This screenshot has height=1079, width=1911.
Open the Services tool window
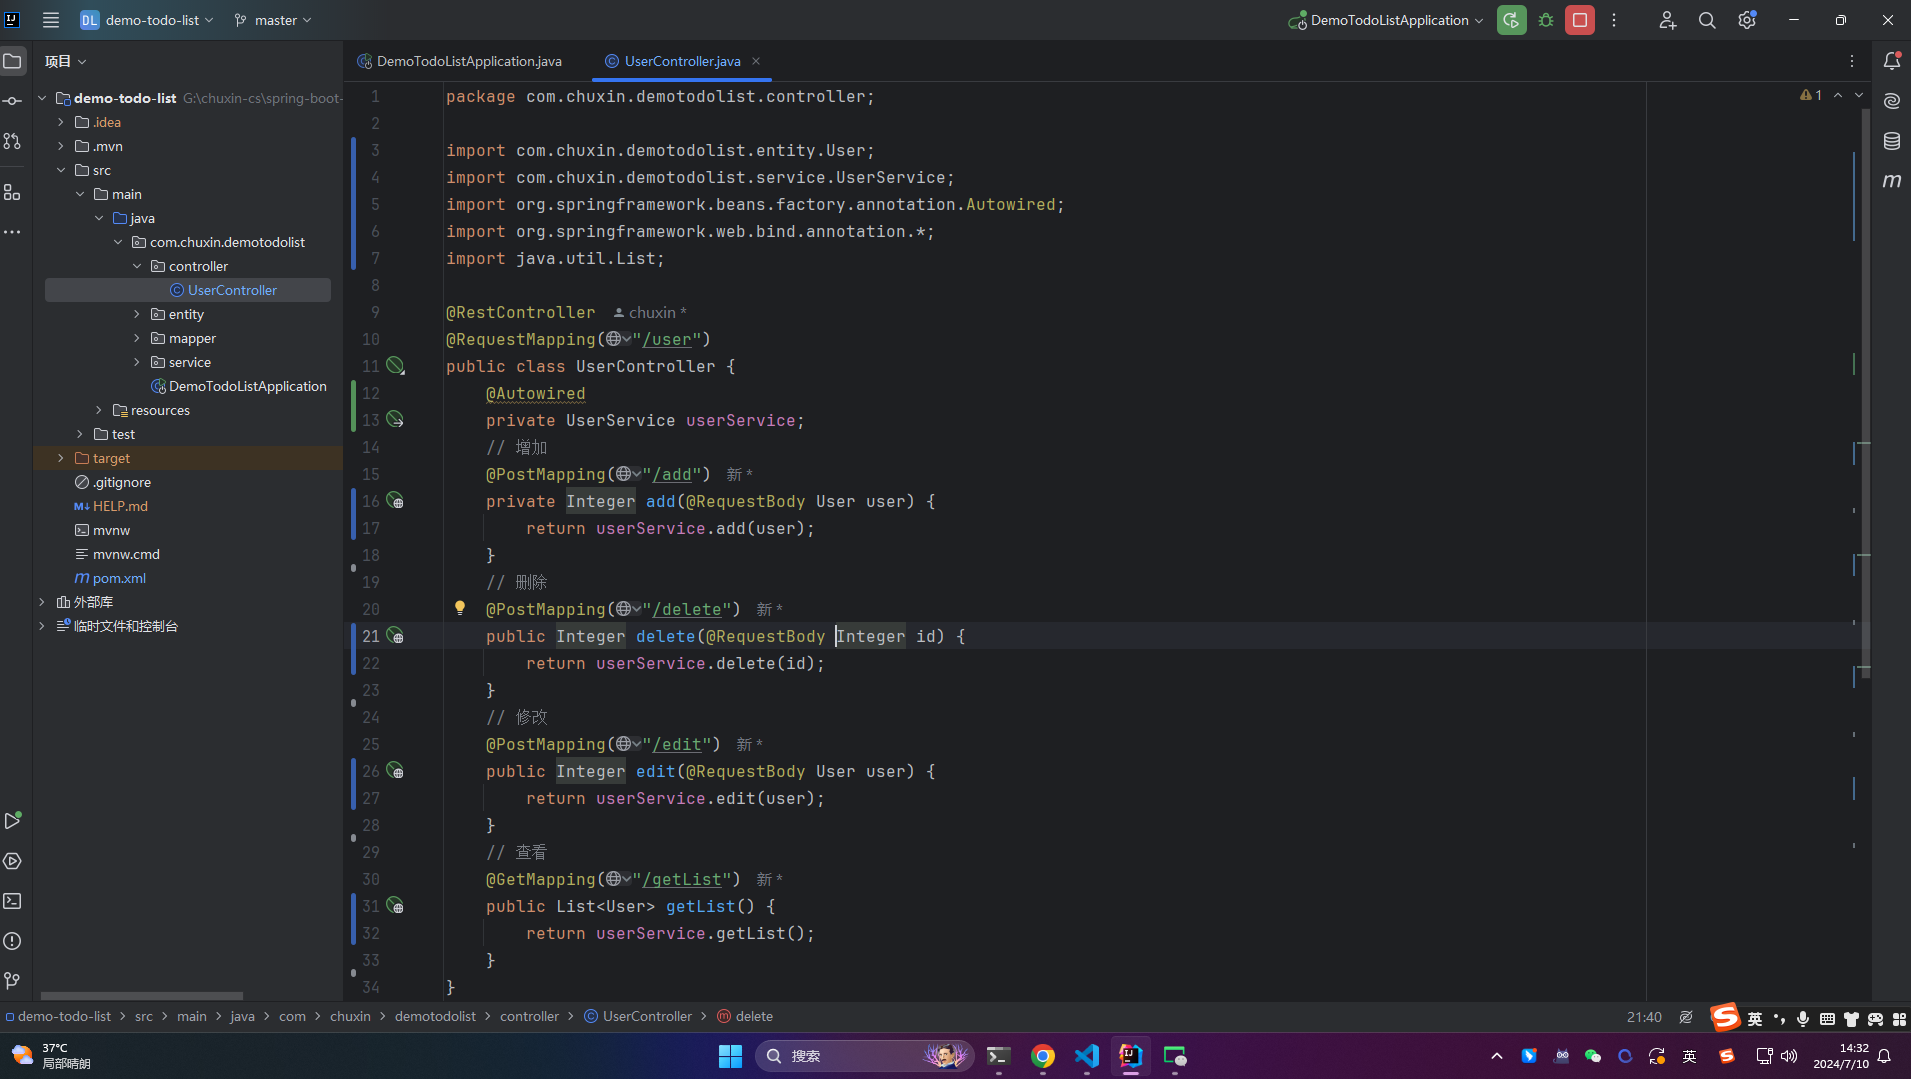pyautogui.click(x=12, y=861)
